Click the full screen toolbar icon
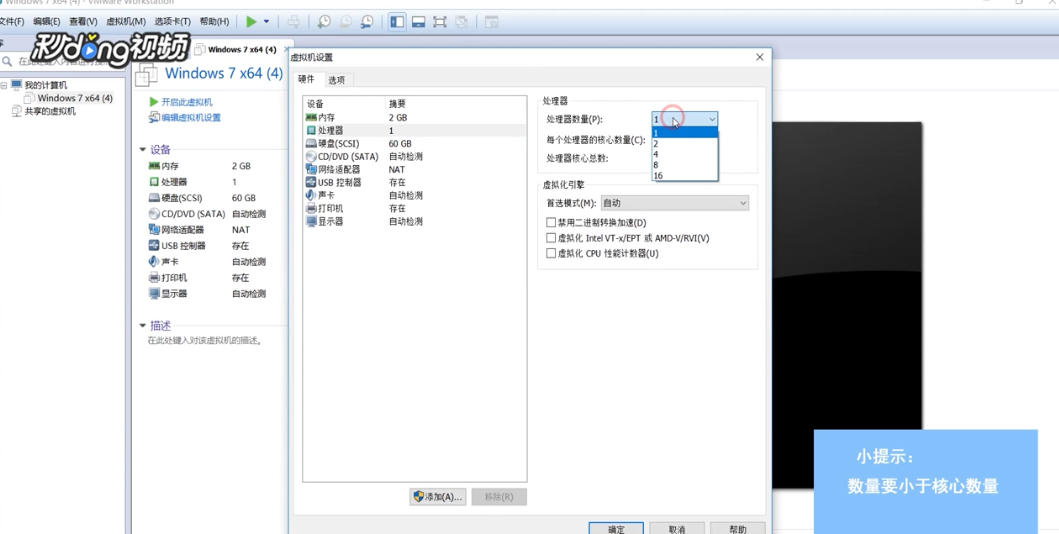 [440, 22]
